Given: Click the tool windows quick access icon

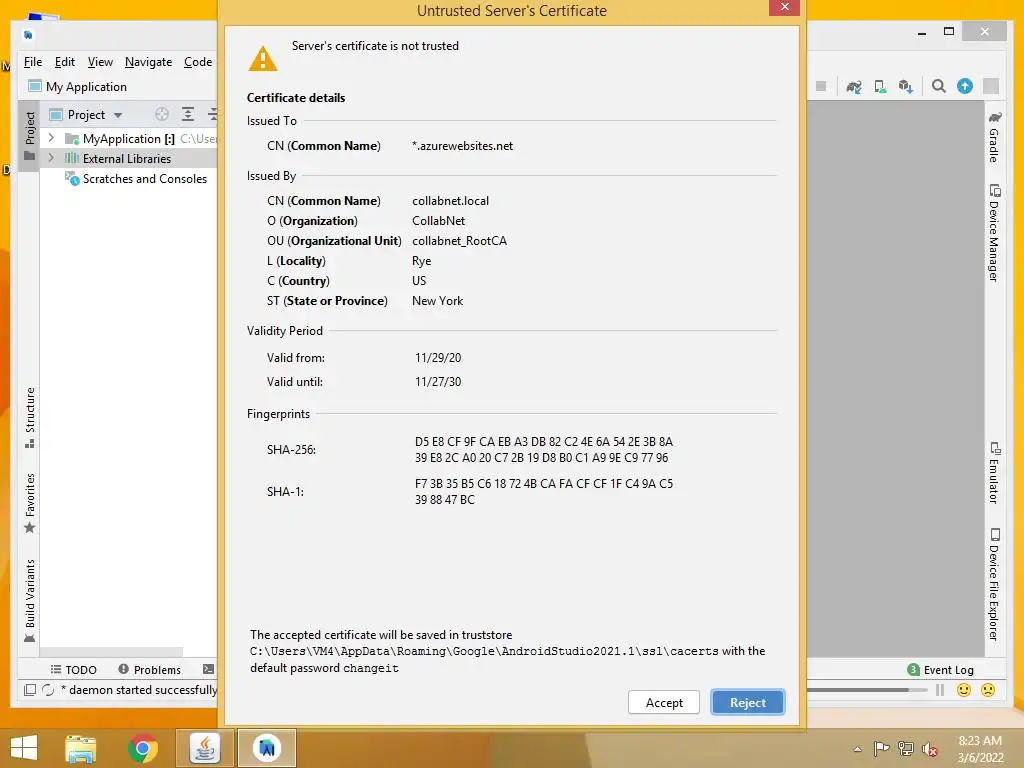Looking at the screenshot, I should coord(29,690).
